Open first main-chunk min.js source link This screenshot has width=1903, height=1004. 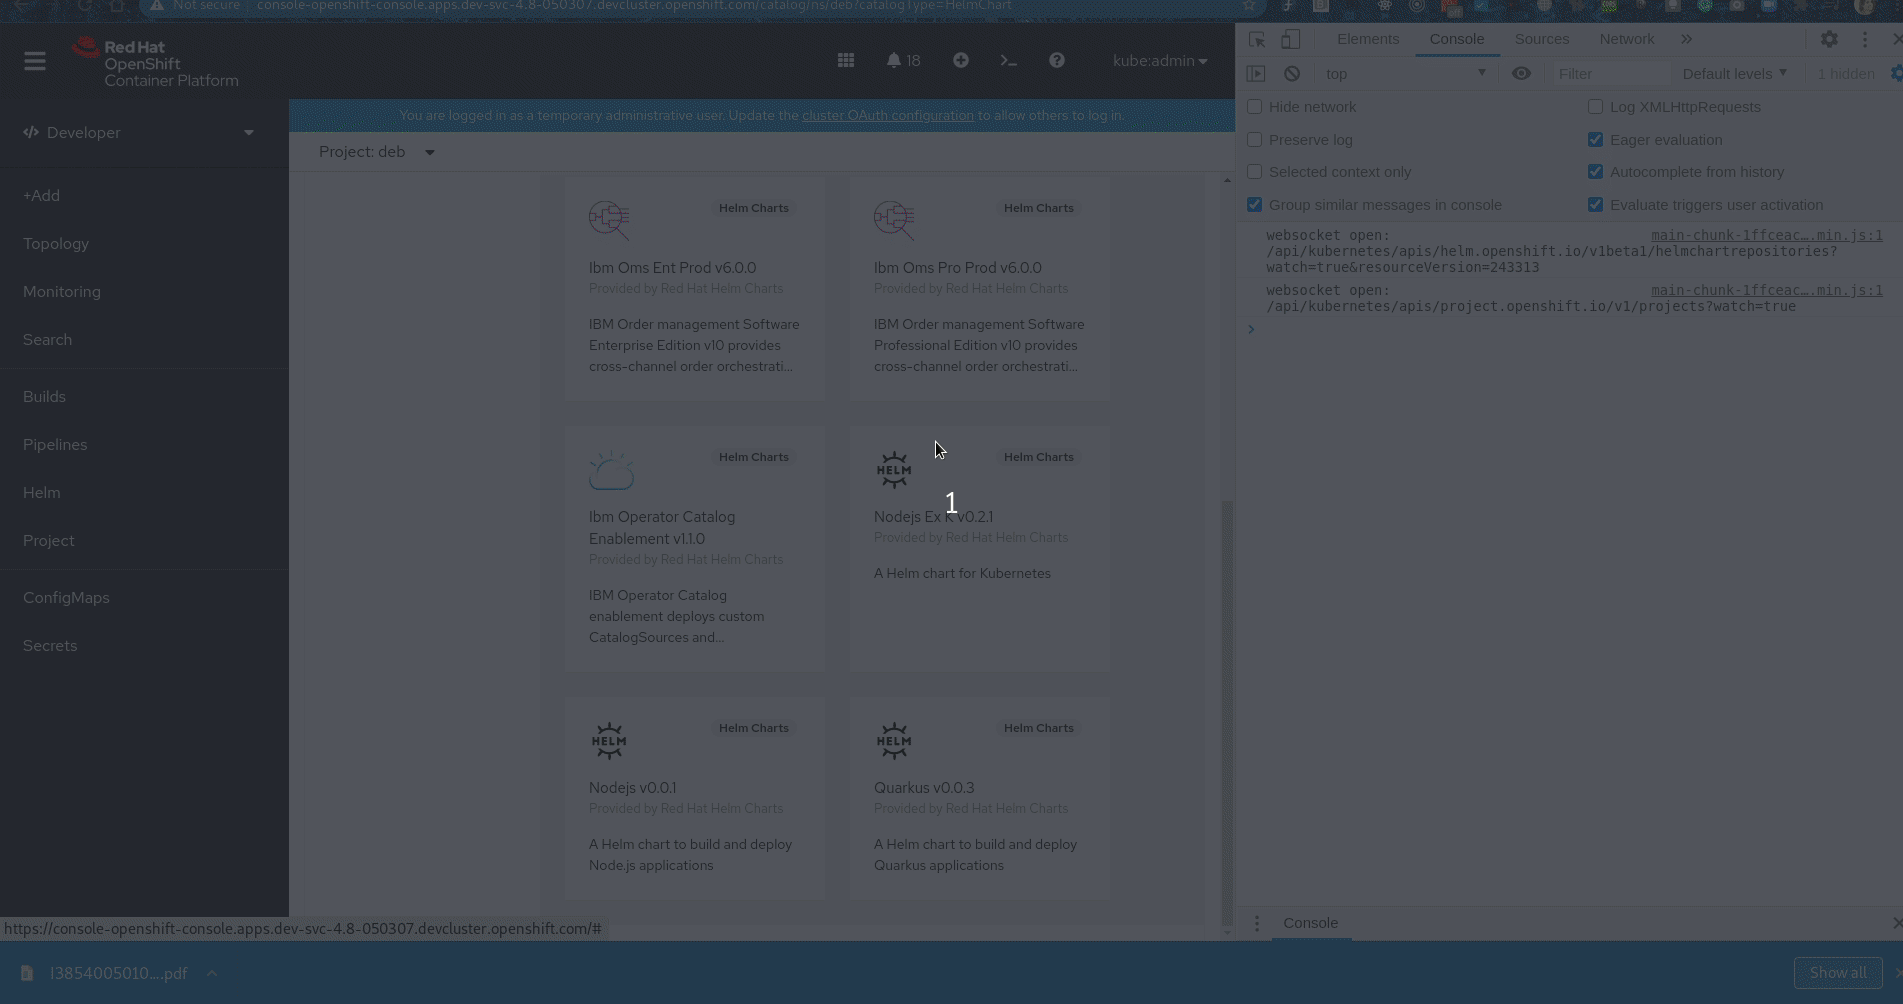click(x=1766, y=236)
